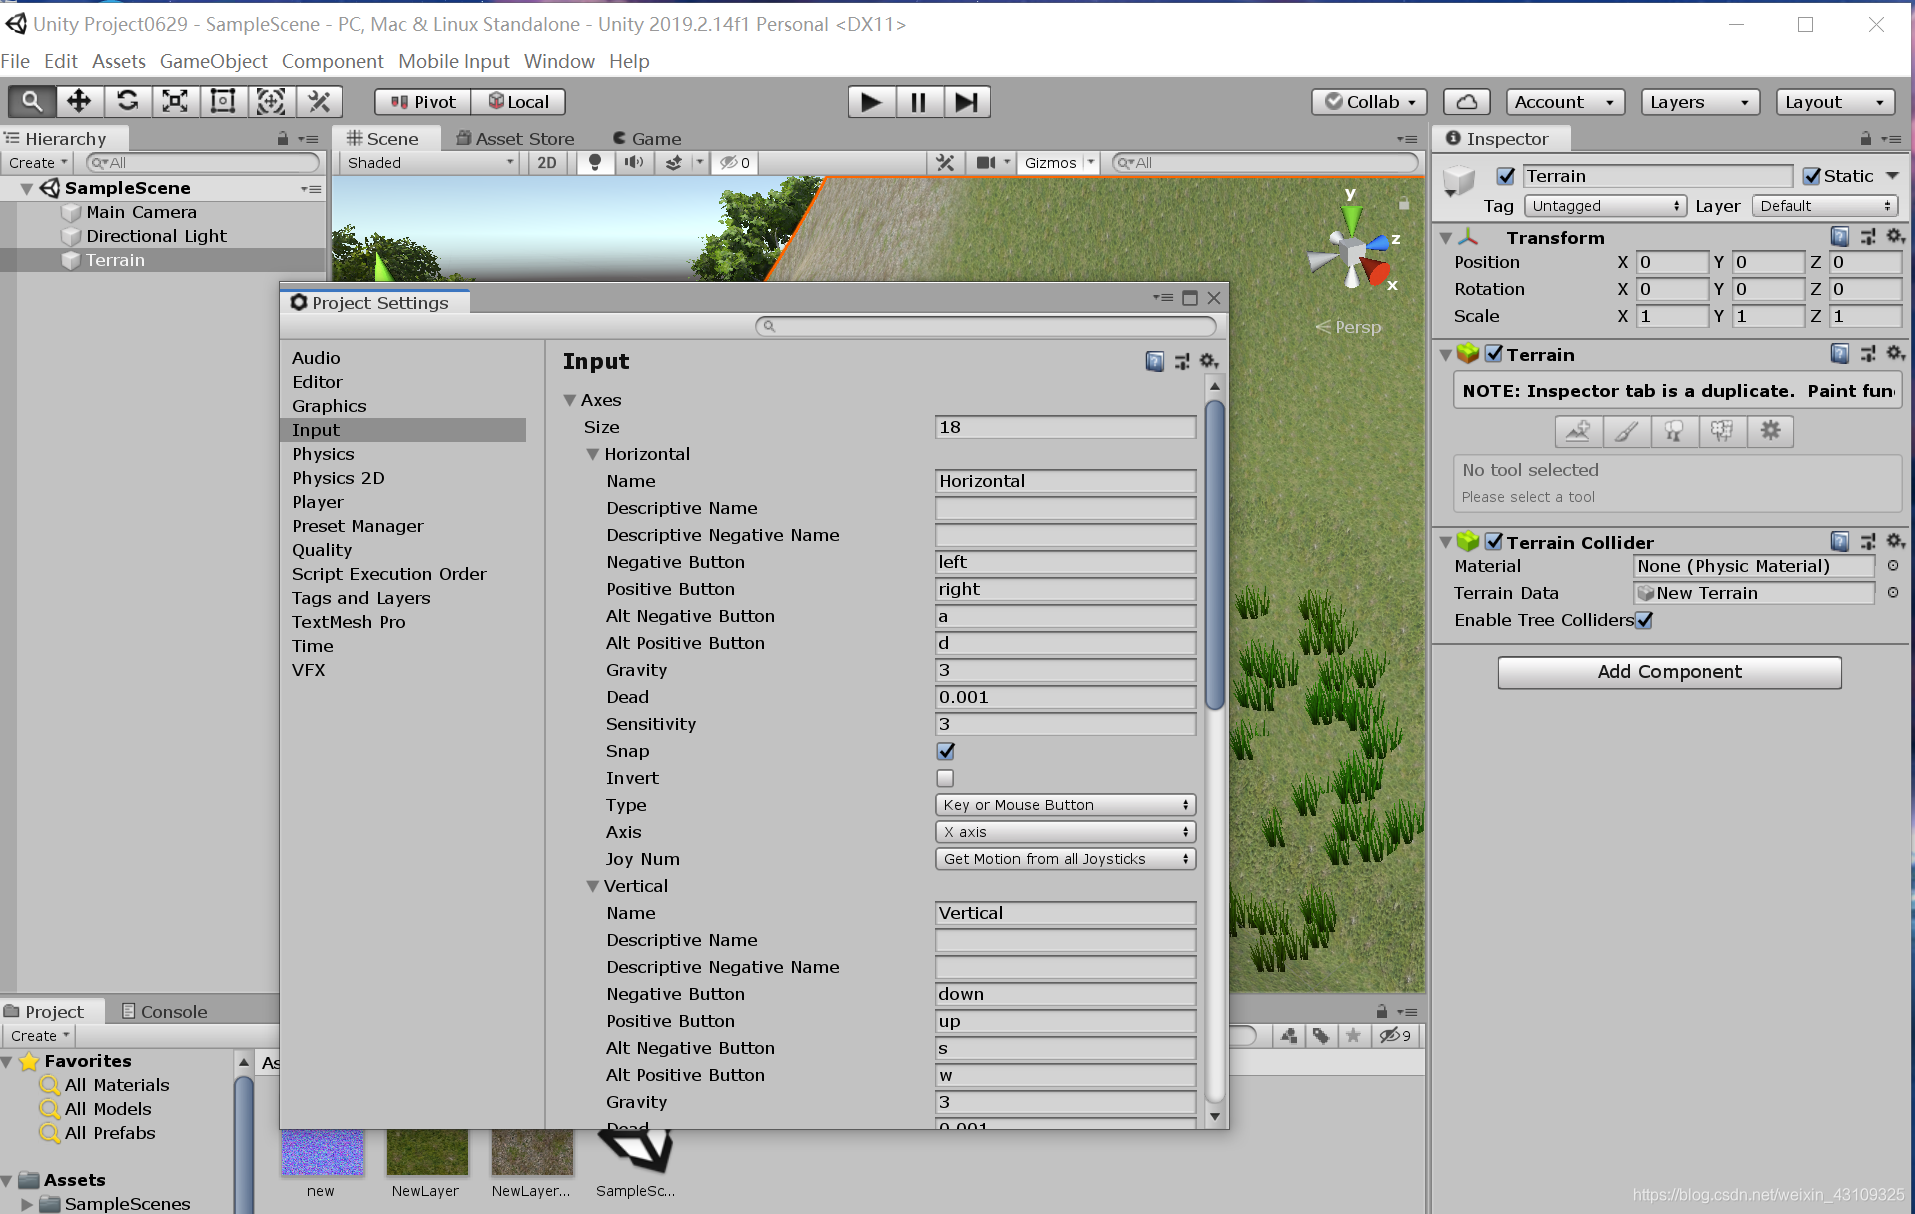Switch to the Console tab
Screen dimensions: 1915x1214
click(x=164, y=1012)
